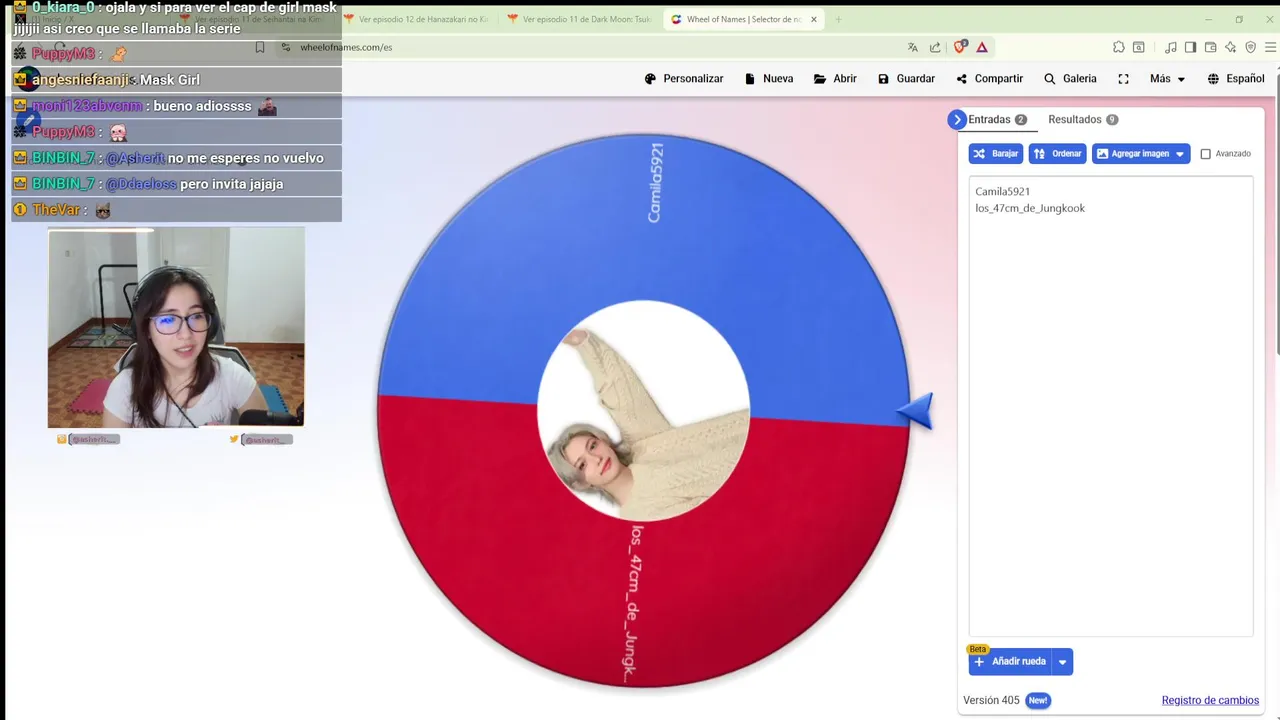Viewport: 1280px width, 720px height.
Task: Open Brave Rewards triangle icon
Action: point(982,47)
